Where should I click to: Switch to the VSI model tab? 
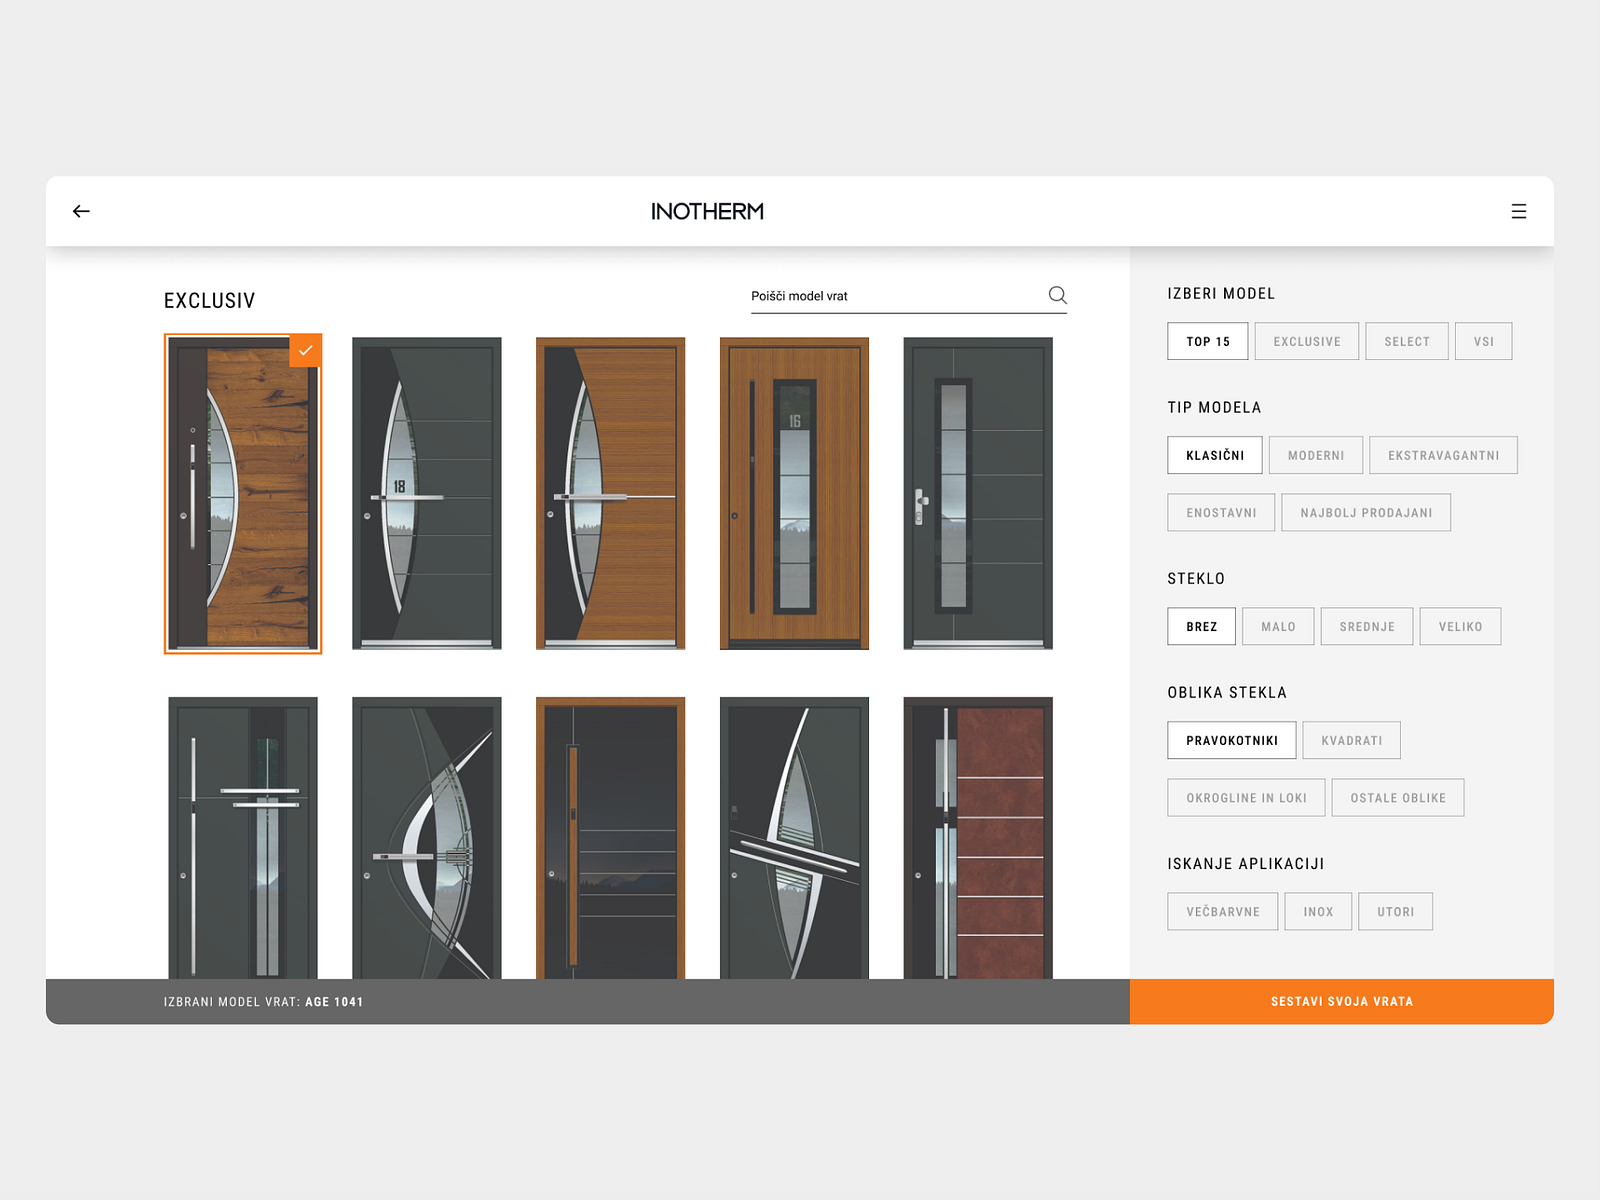coord(1483,341)
